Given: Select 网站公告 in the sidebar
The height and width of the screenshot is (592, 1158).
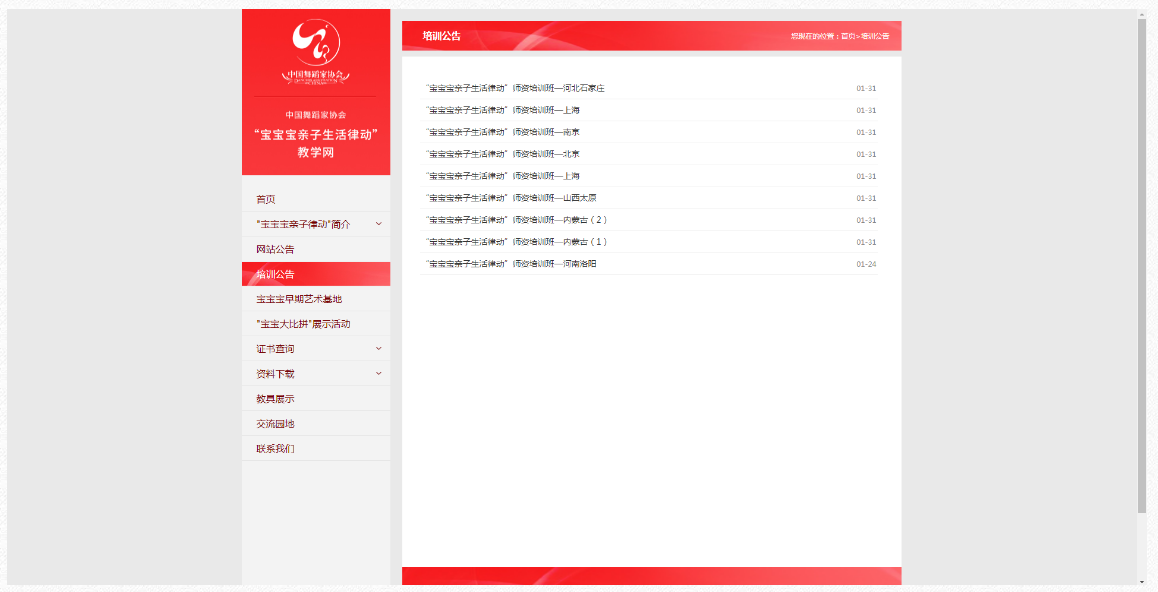Looking at the screenshot, I should (275, 249).
